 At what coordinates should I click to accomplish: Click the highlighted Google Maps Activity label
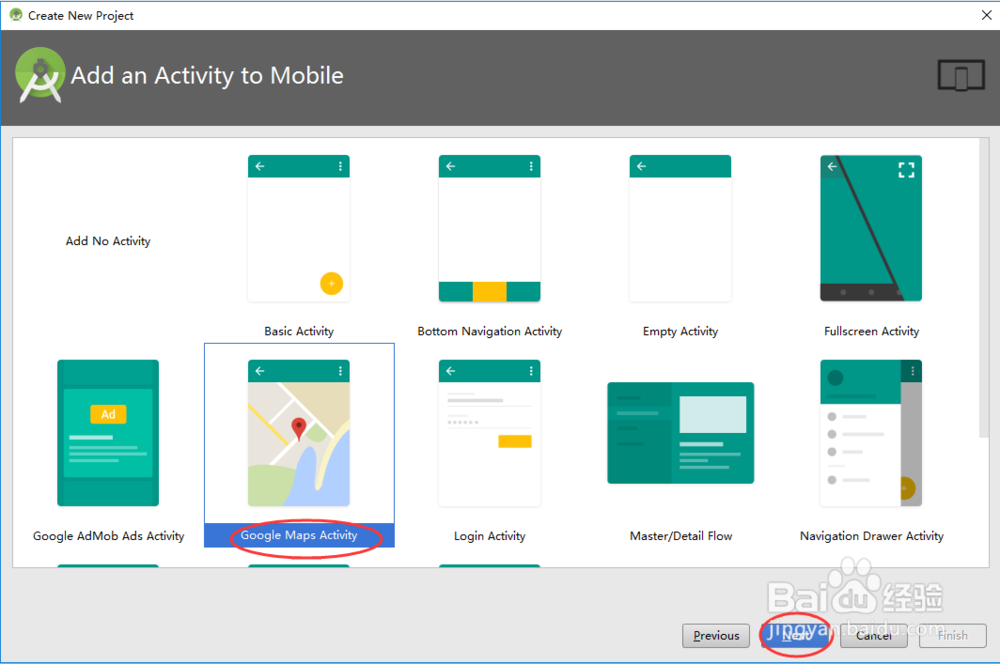298,535
